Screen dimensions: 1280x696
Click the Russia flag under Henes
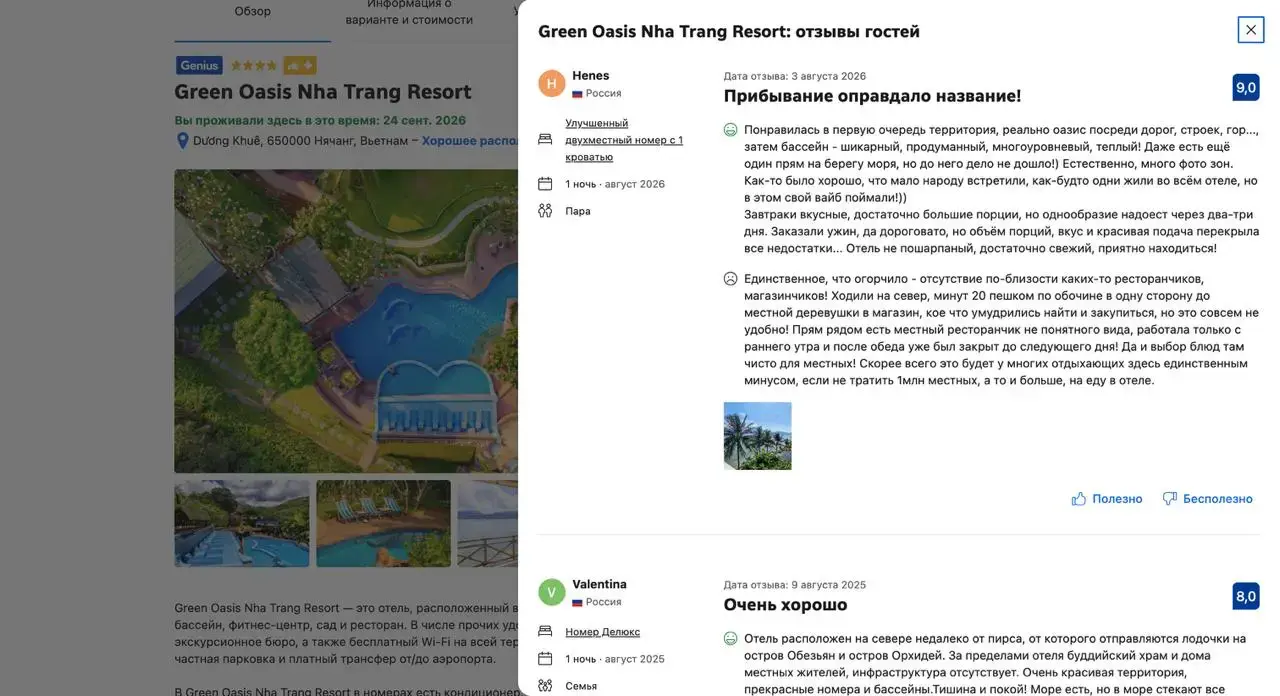[577, 94]
